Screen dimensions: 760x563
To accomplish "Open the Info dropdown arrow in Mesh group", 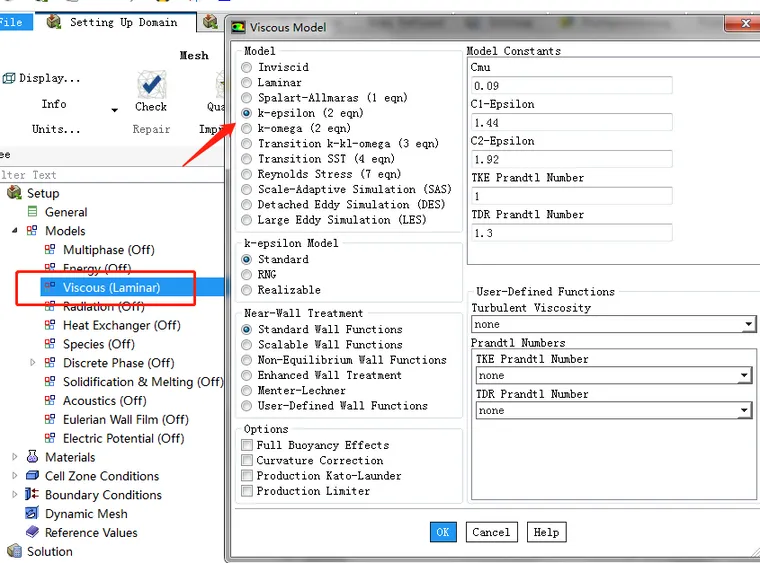I will (x=114, y=110).
